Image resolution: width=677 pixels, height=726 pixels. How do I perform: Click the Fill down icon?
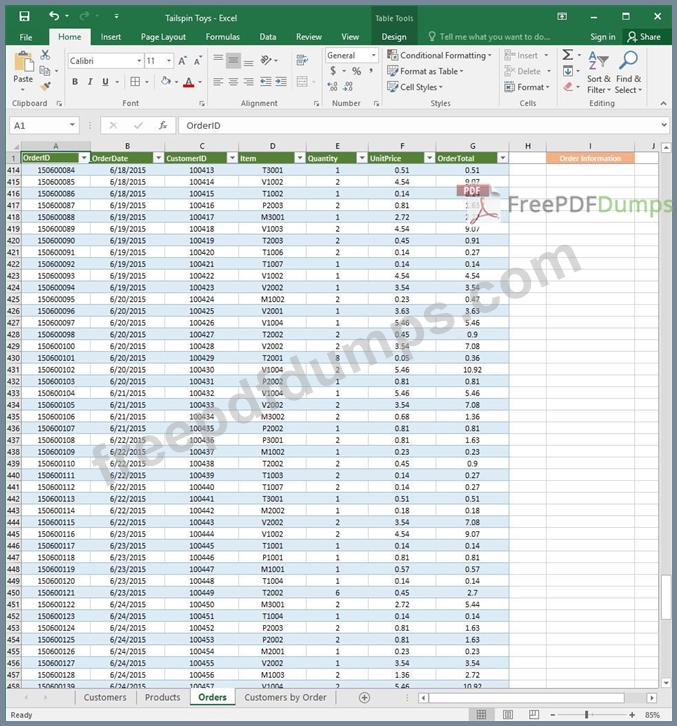click(568, 71)
